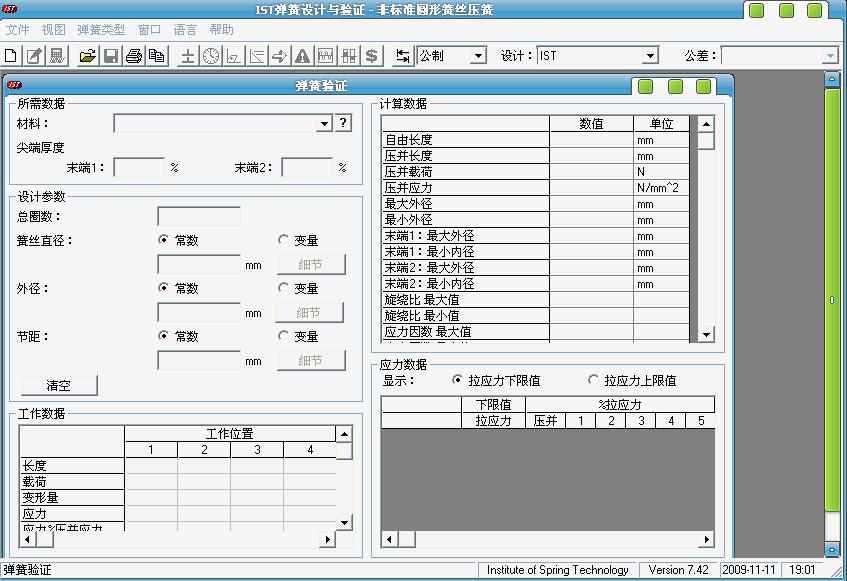Open the 帮助 menu

221,30
